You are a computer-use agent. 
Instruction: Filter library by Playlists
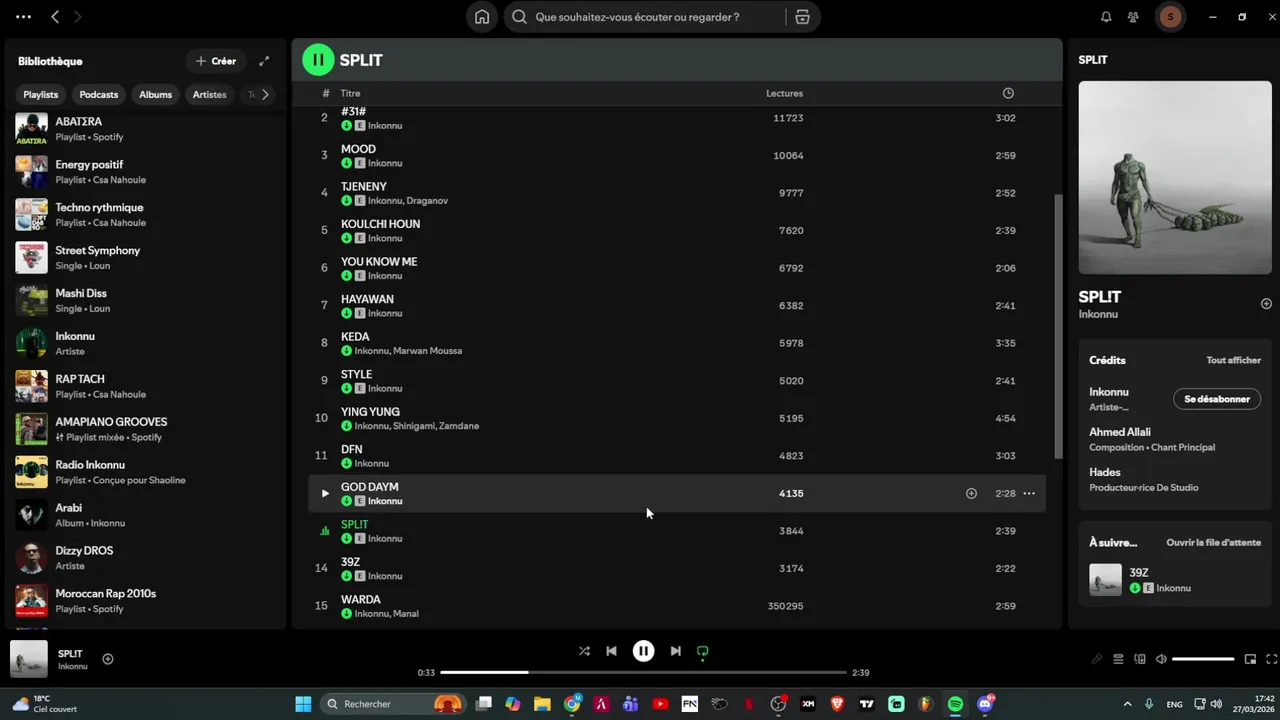41,95
